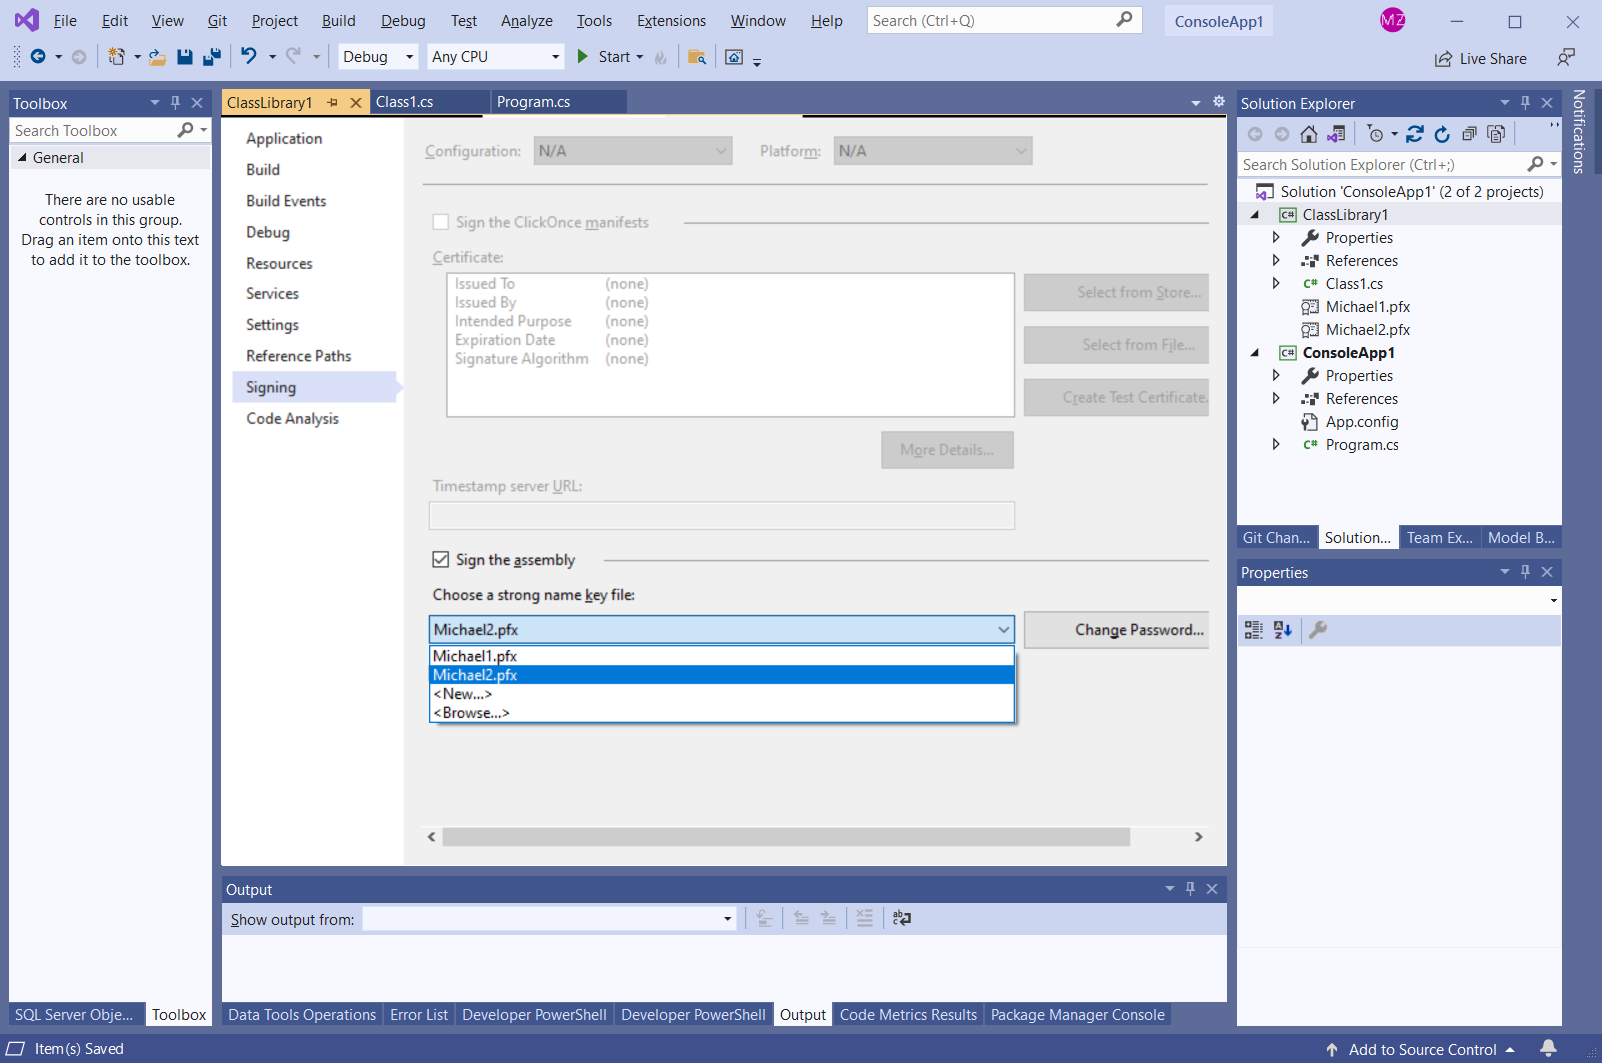Click the Open File folder icon
This screenshot has height=1063, width=1602.
157,57
